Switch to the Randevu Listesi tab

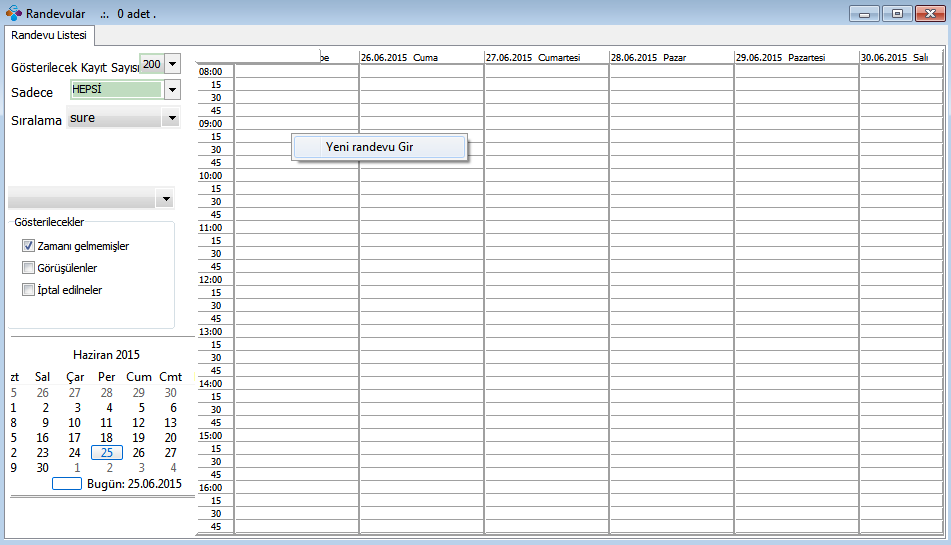click(49, 35)
